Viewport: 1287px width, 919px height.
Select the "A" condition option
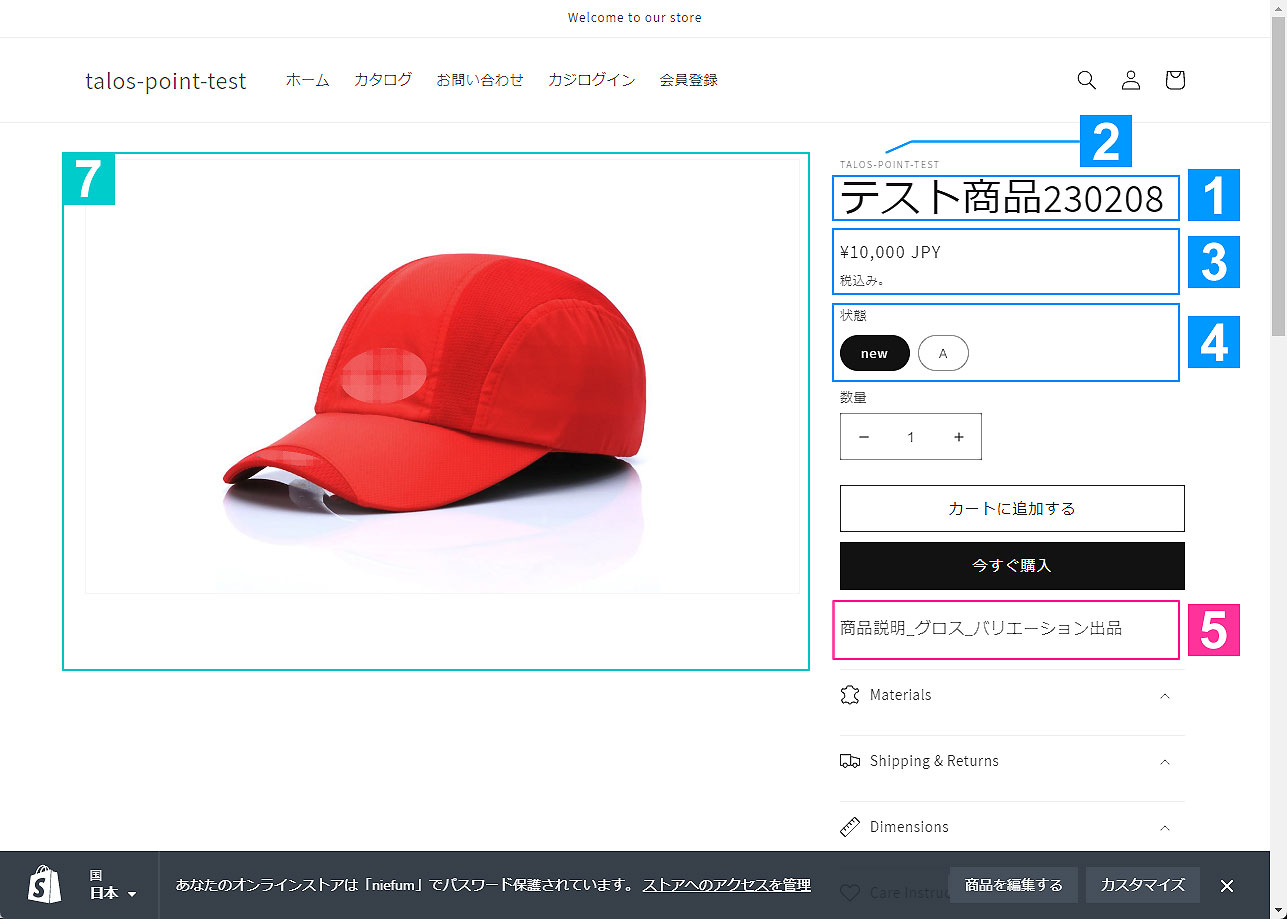pyautogui.click(x=943, y=353)
